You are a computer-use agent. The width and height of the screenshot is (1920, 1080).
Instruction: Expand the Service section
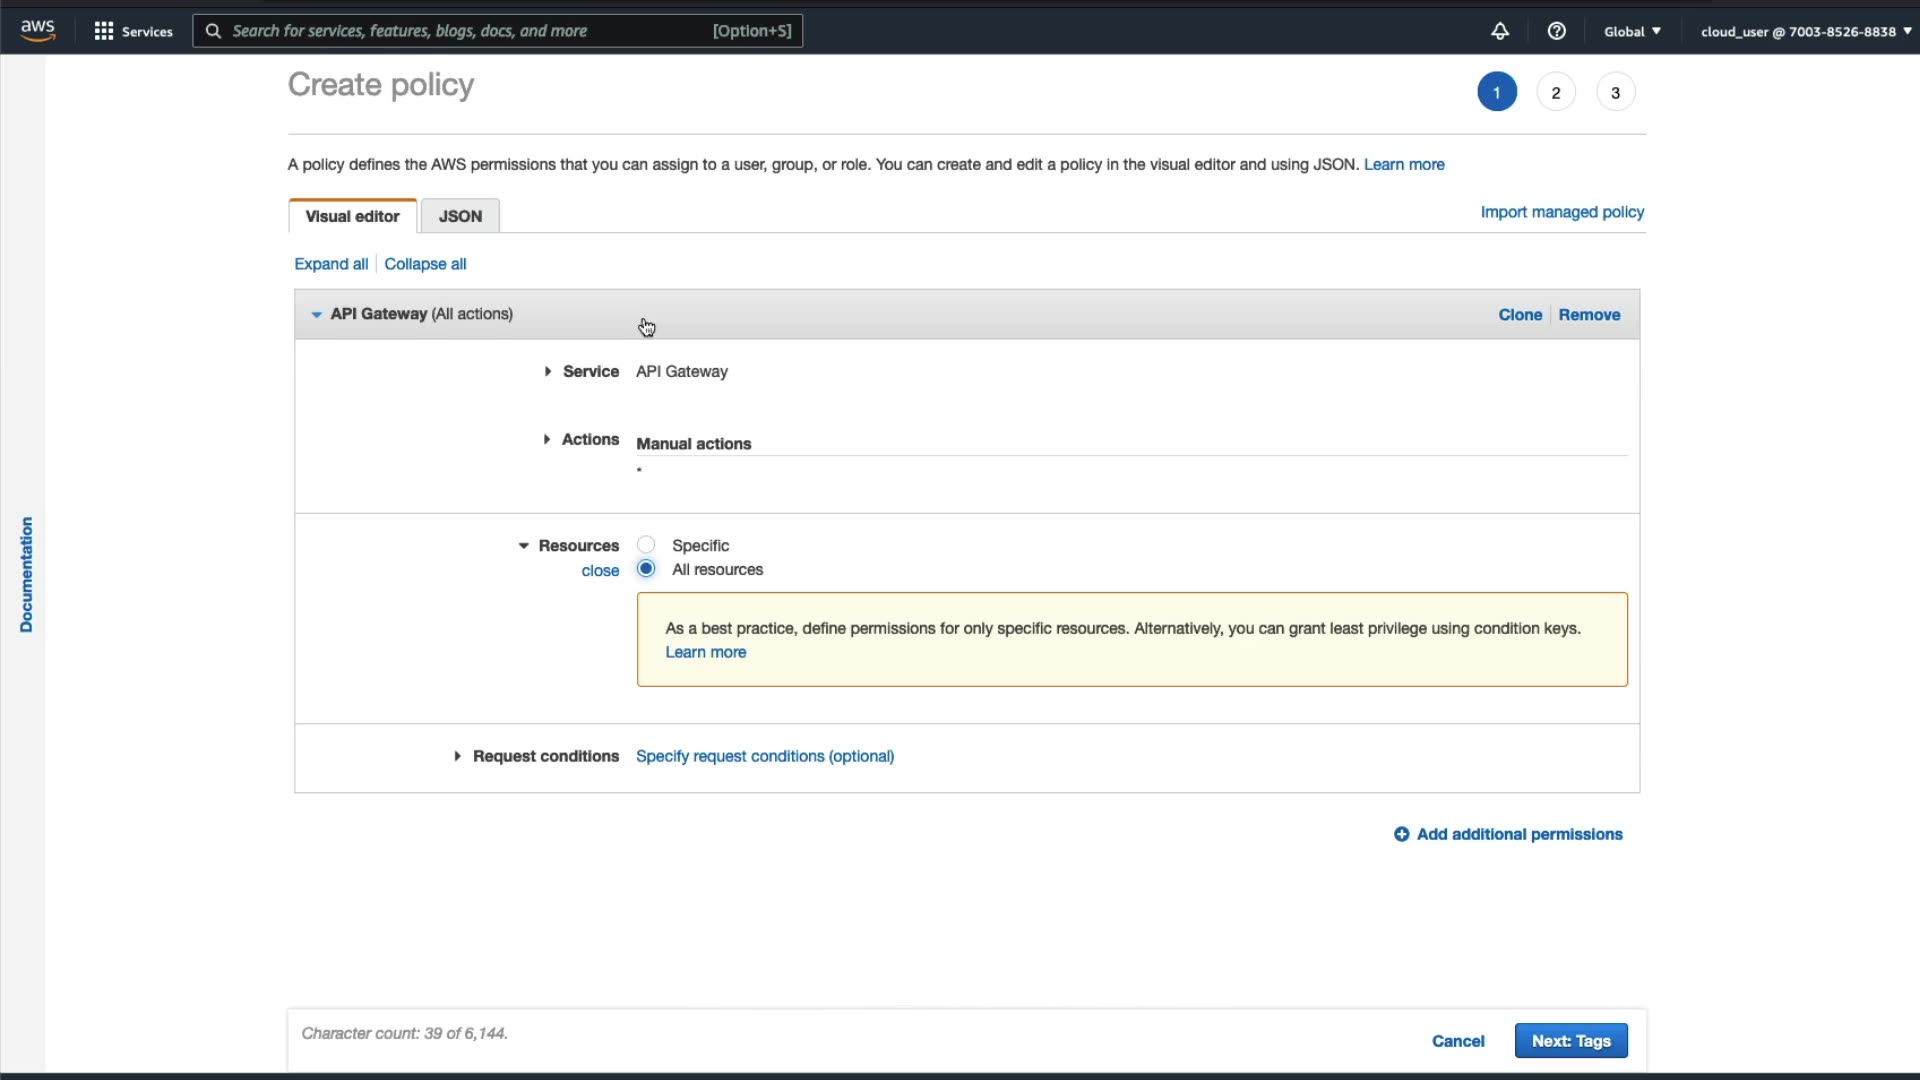548,371
